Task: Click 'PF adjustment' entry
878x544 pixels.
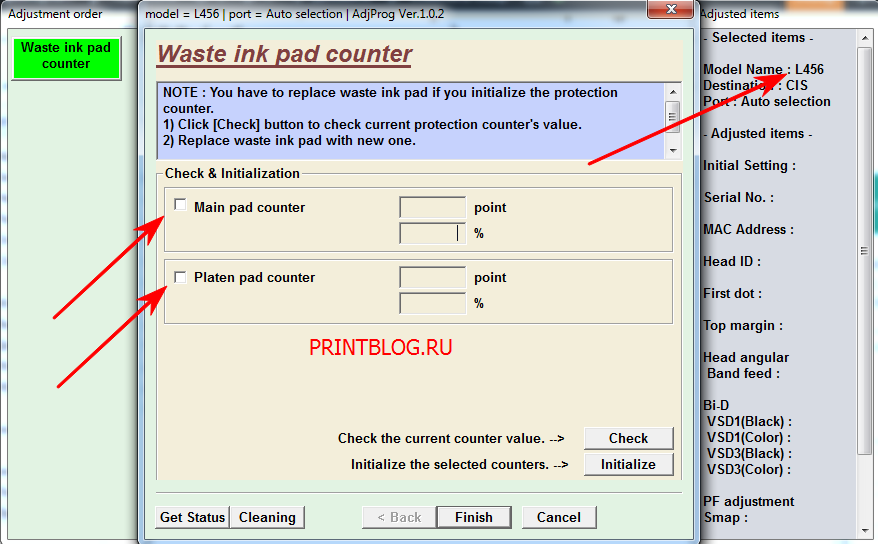Action: coord(749,501)
